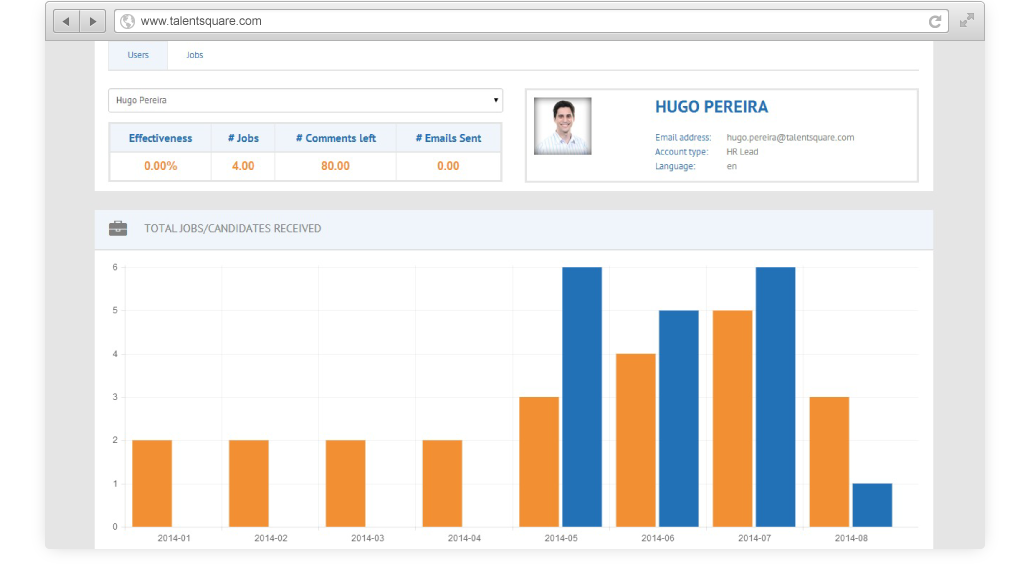
Task: Select the Users tab
Action: [x=138, y=55]
